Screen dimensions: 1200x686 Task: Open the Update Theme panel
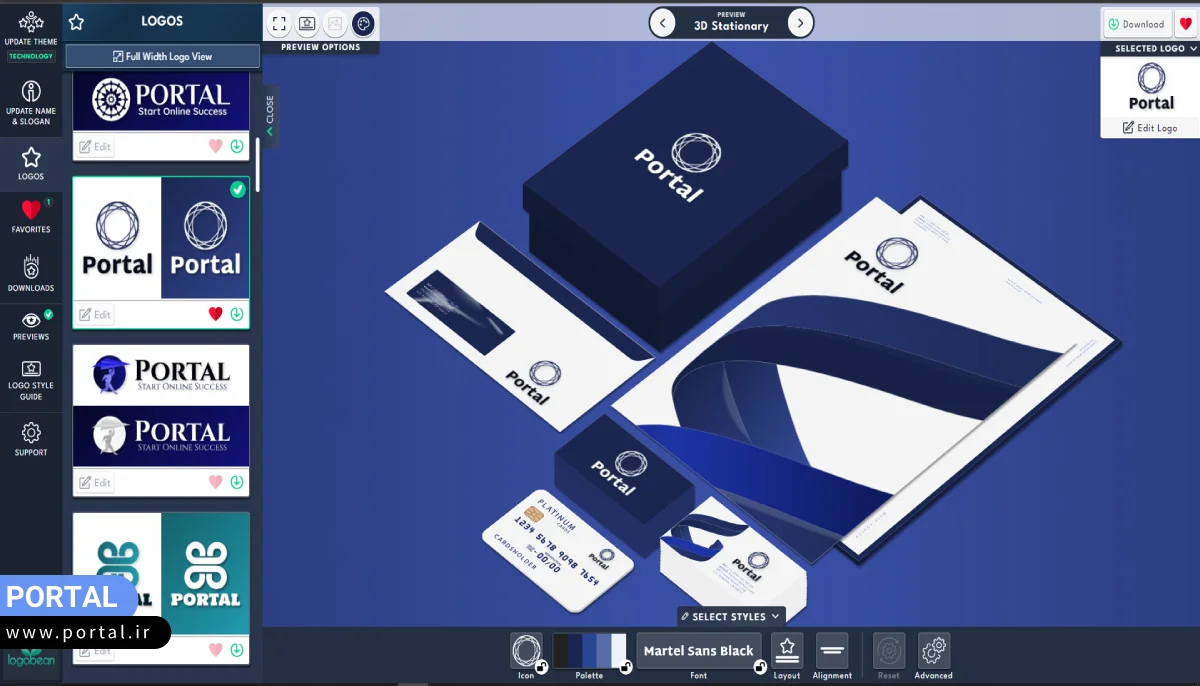[31, 29]
